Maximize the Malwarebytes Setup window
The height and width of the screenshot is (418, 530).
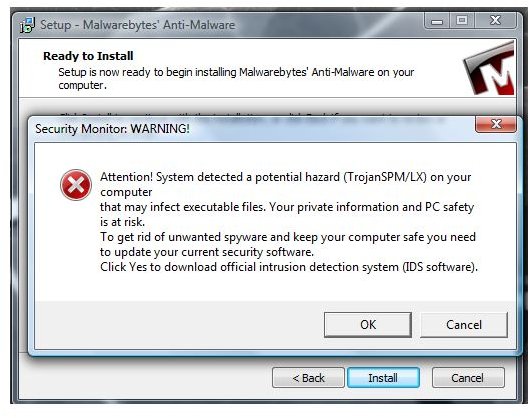(x=462, y=21)
